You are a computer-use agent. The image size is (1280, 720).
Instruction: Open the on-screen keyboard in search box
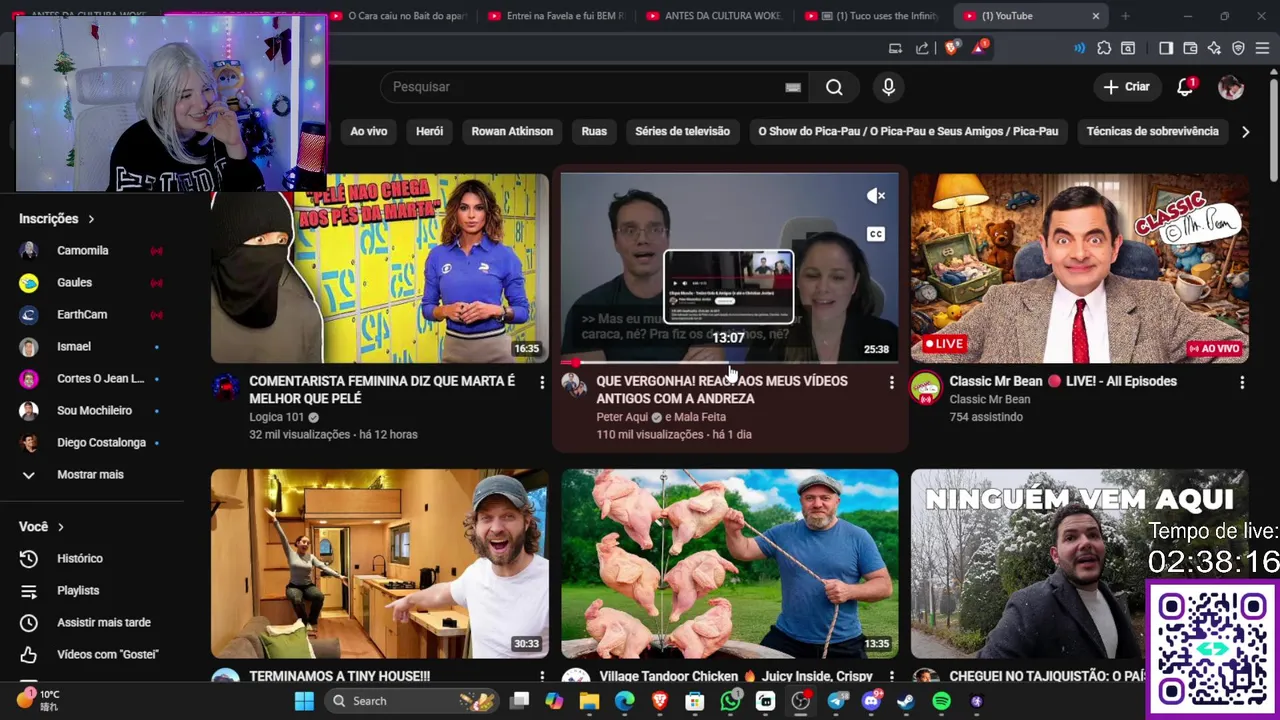[793, 87]
